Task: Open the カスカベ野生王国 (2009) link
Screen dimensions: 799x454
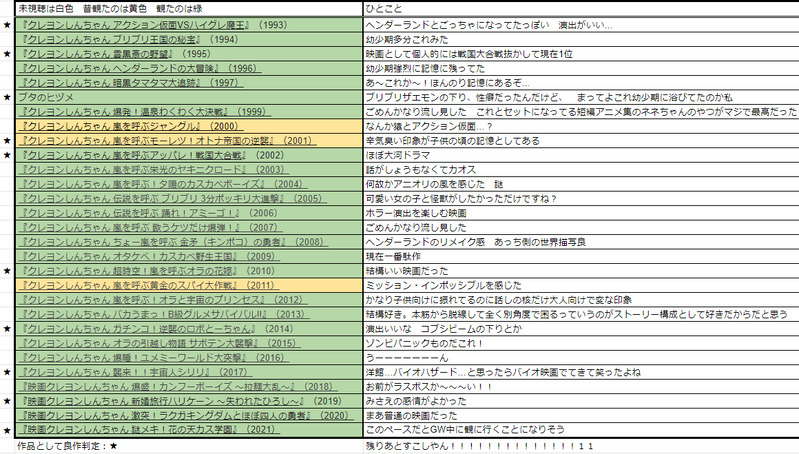Action: [x=149, y=256]
